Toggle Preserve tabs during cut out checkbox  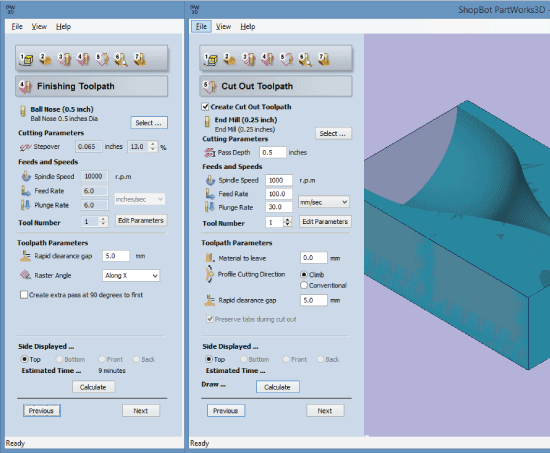210,319
